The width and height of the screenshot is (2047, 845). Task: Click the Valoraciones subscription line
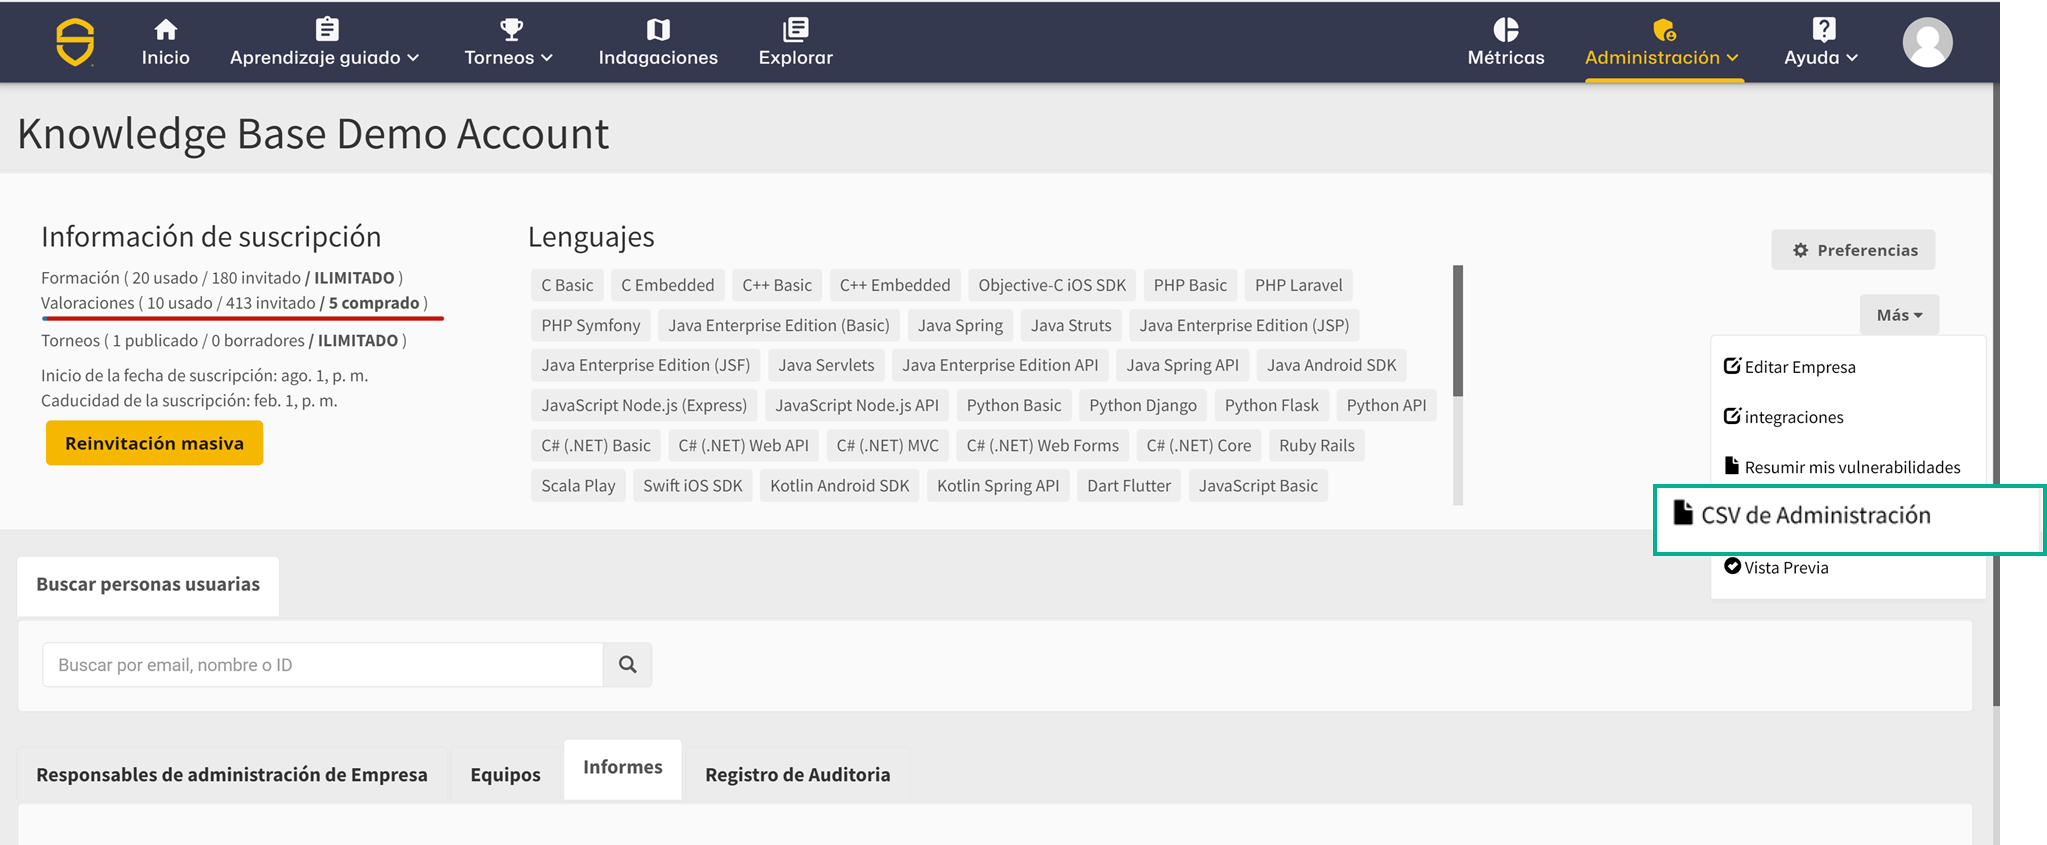click(x=234, y=303)
